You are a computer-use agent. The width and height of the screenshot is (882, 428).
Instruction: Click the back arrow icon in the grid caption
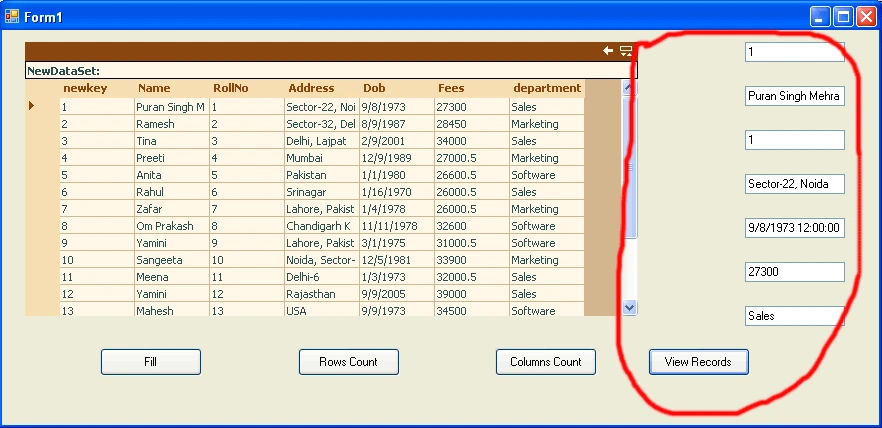(608, 51)
